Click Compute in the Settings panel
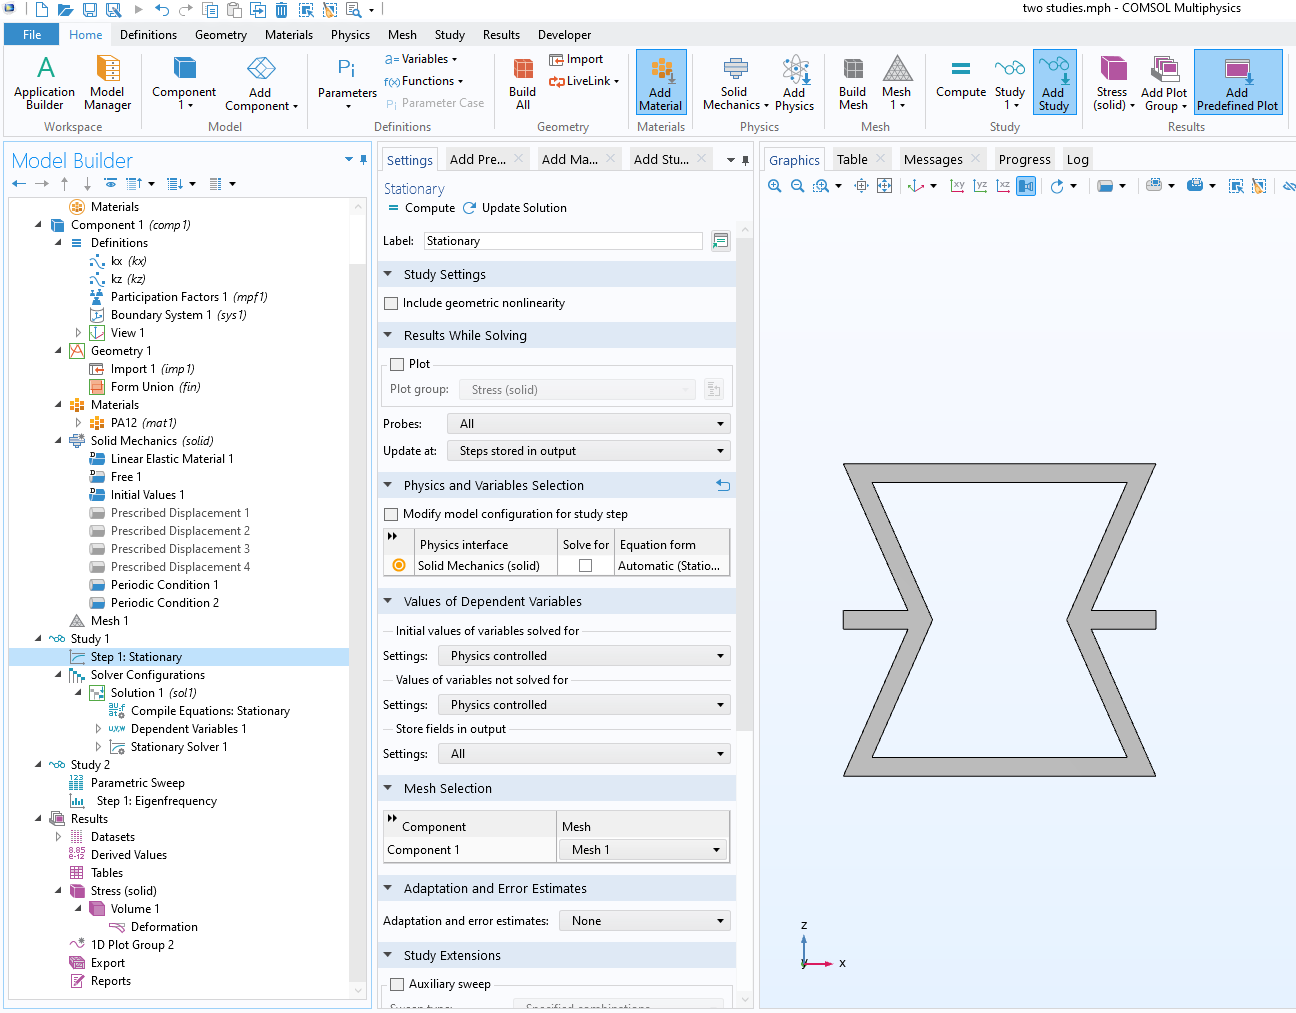 [x=421, y=208]
